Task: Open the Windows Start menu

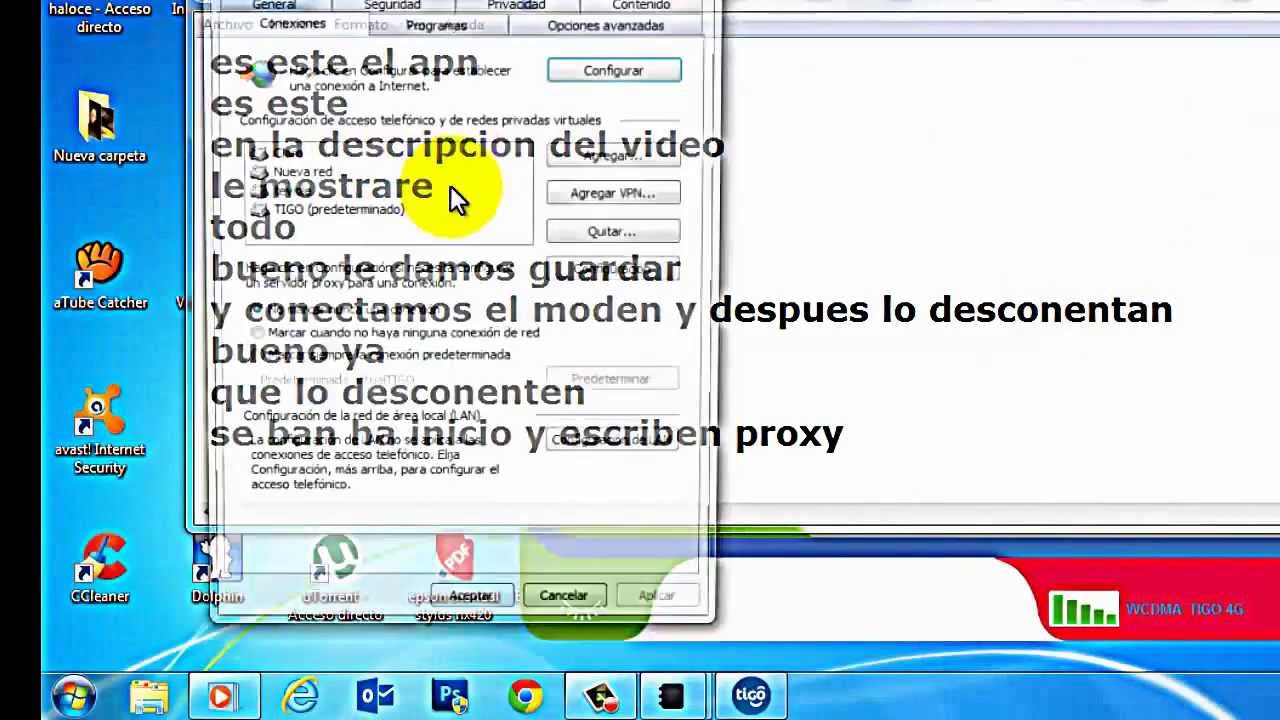Action: (75, 695)
